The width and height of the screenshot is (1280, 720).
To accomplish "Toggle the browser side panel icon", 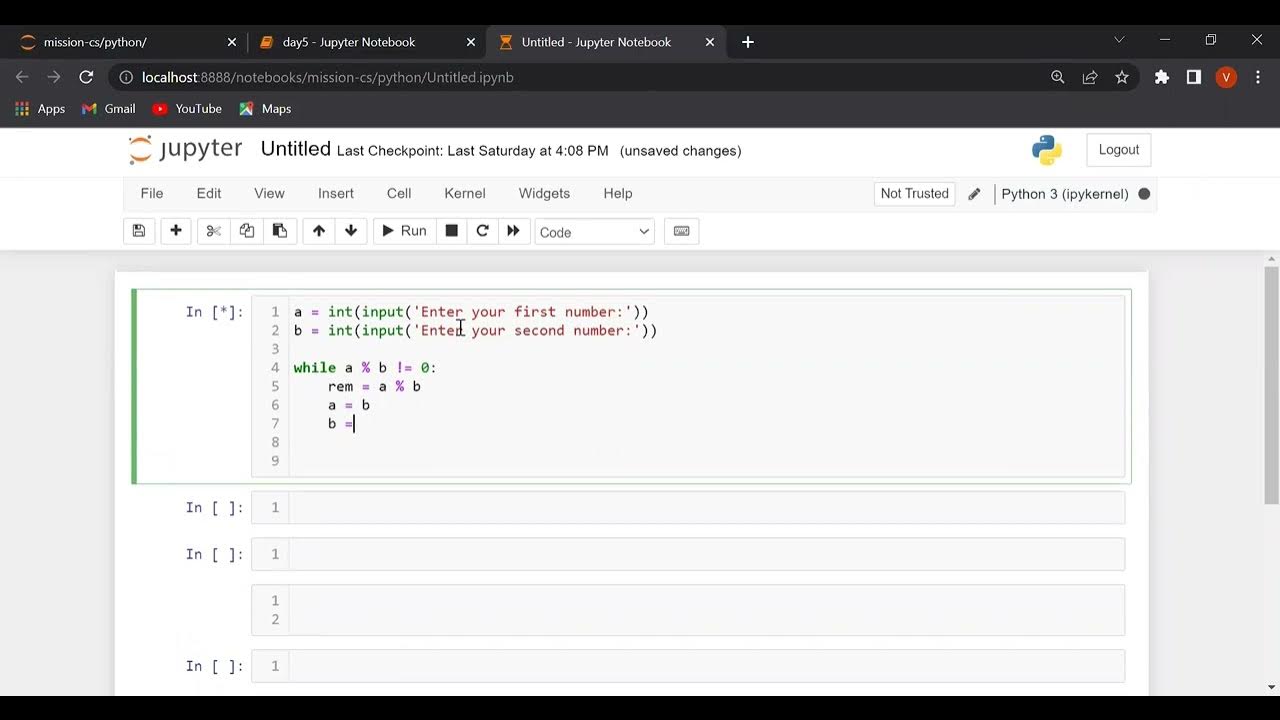I will point(1194,77).
